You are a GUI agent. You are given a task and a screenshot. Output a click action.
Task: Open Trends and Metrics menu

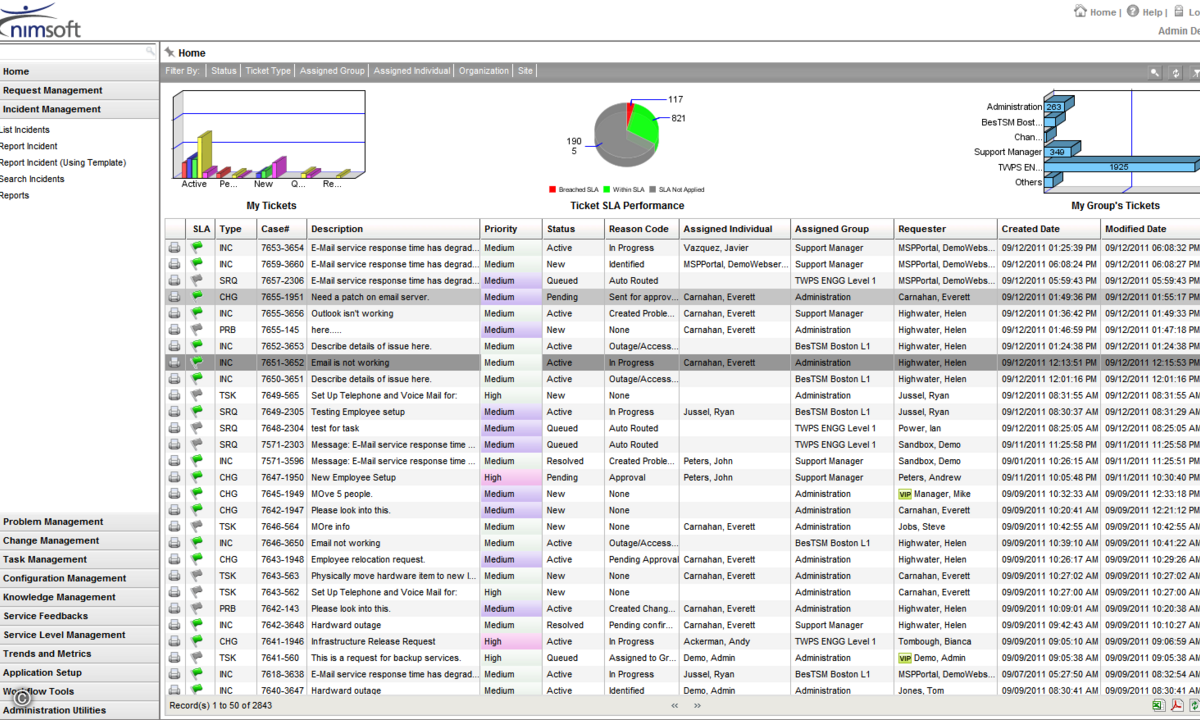click(x=79, y=654)
